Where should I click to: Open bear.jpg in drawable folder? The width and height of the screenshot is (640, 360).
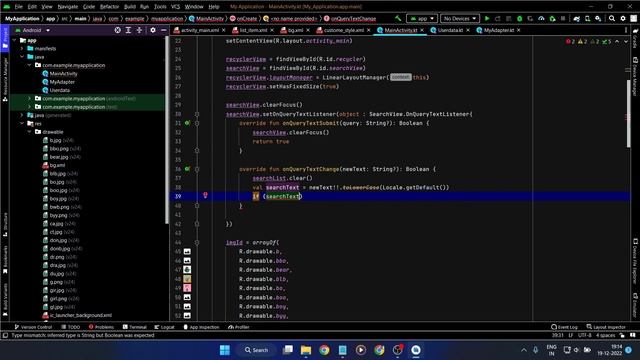pos(59,157)
